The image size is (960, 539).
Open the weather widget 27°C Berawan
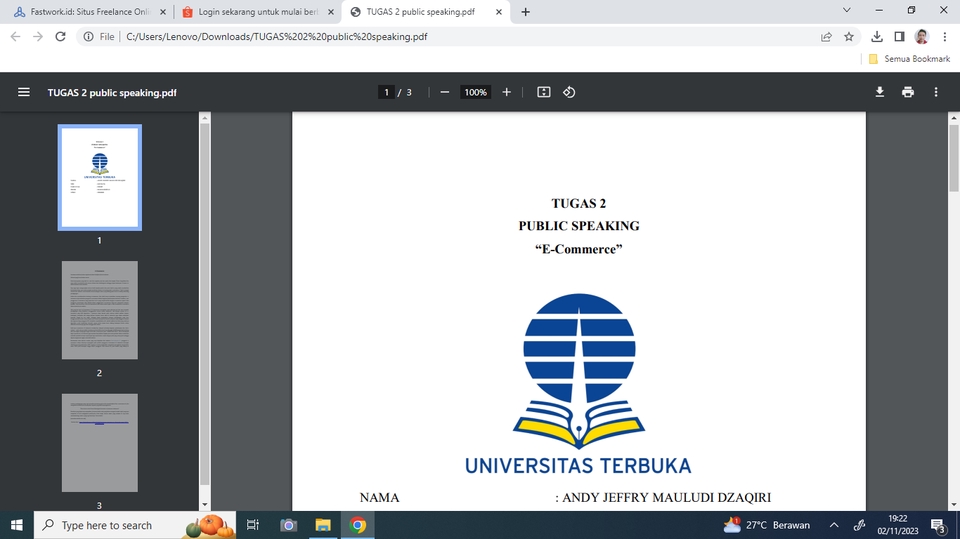coord(767,525)
